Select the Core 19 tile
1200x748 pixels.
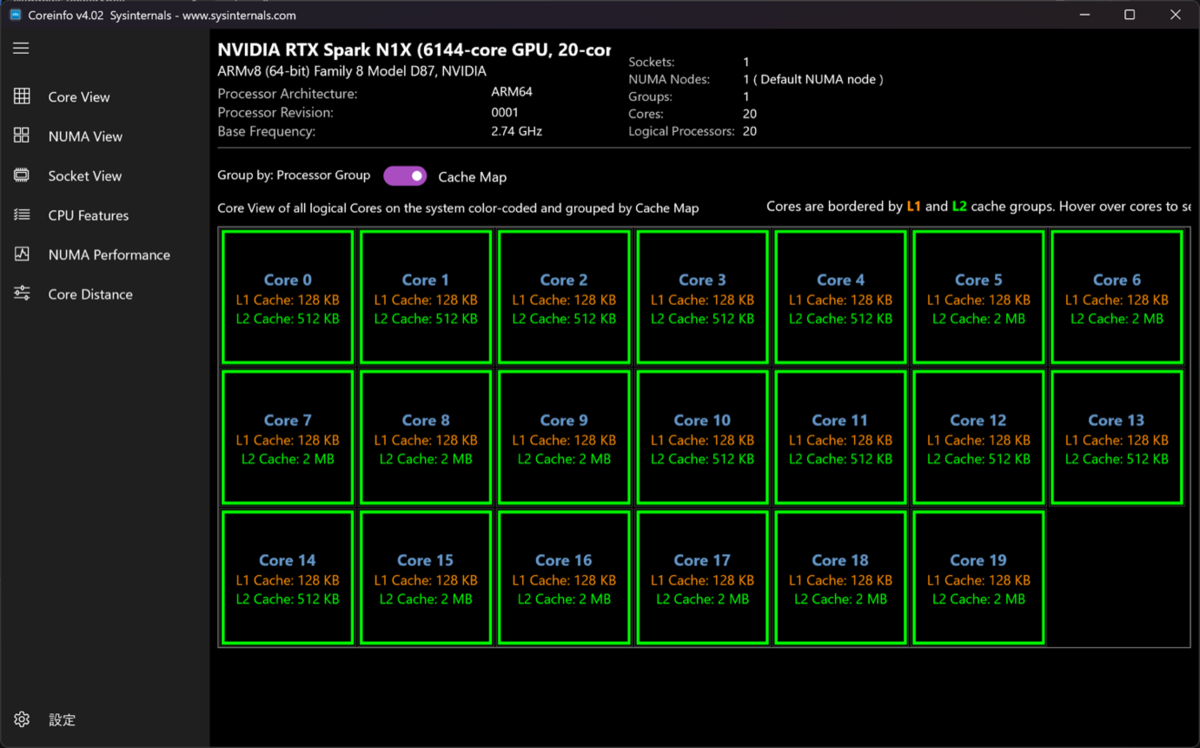[978, 577]
